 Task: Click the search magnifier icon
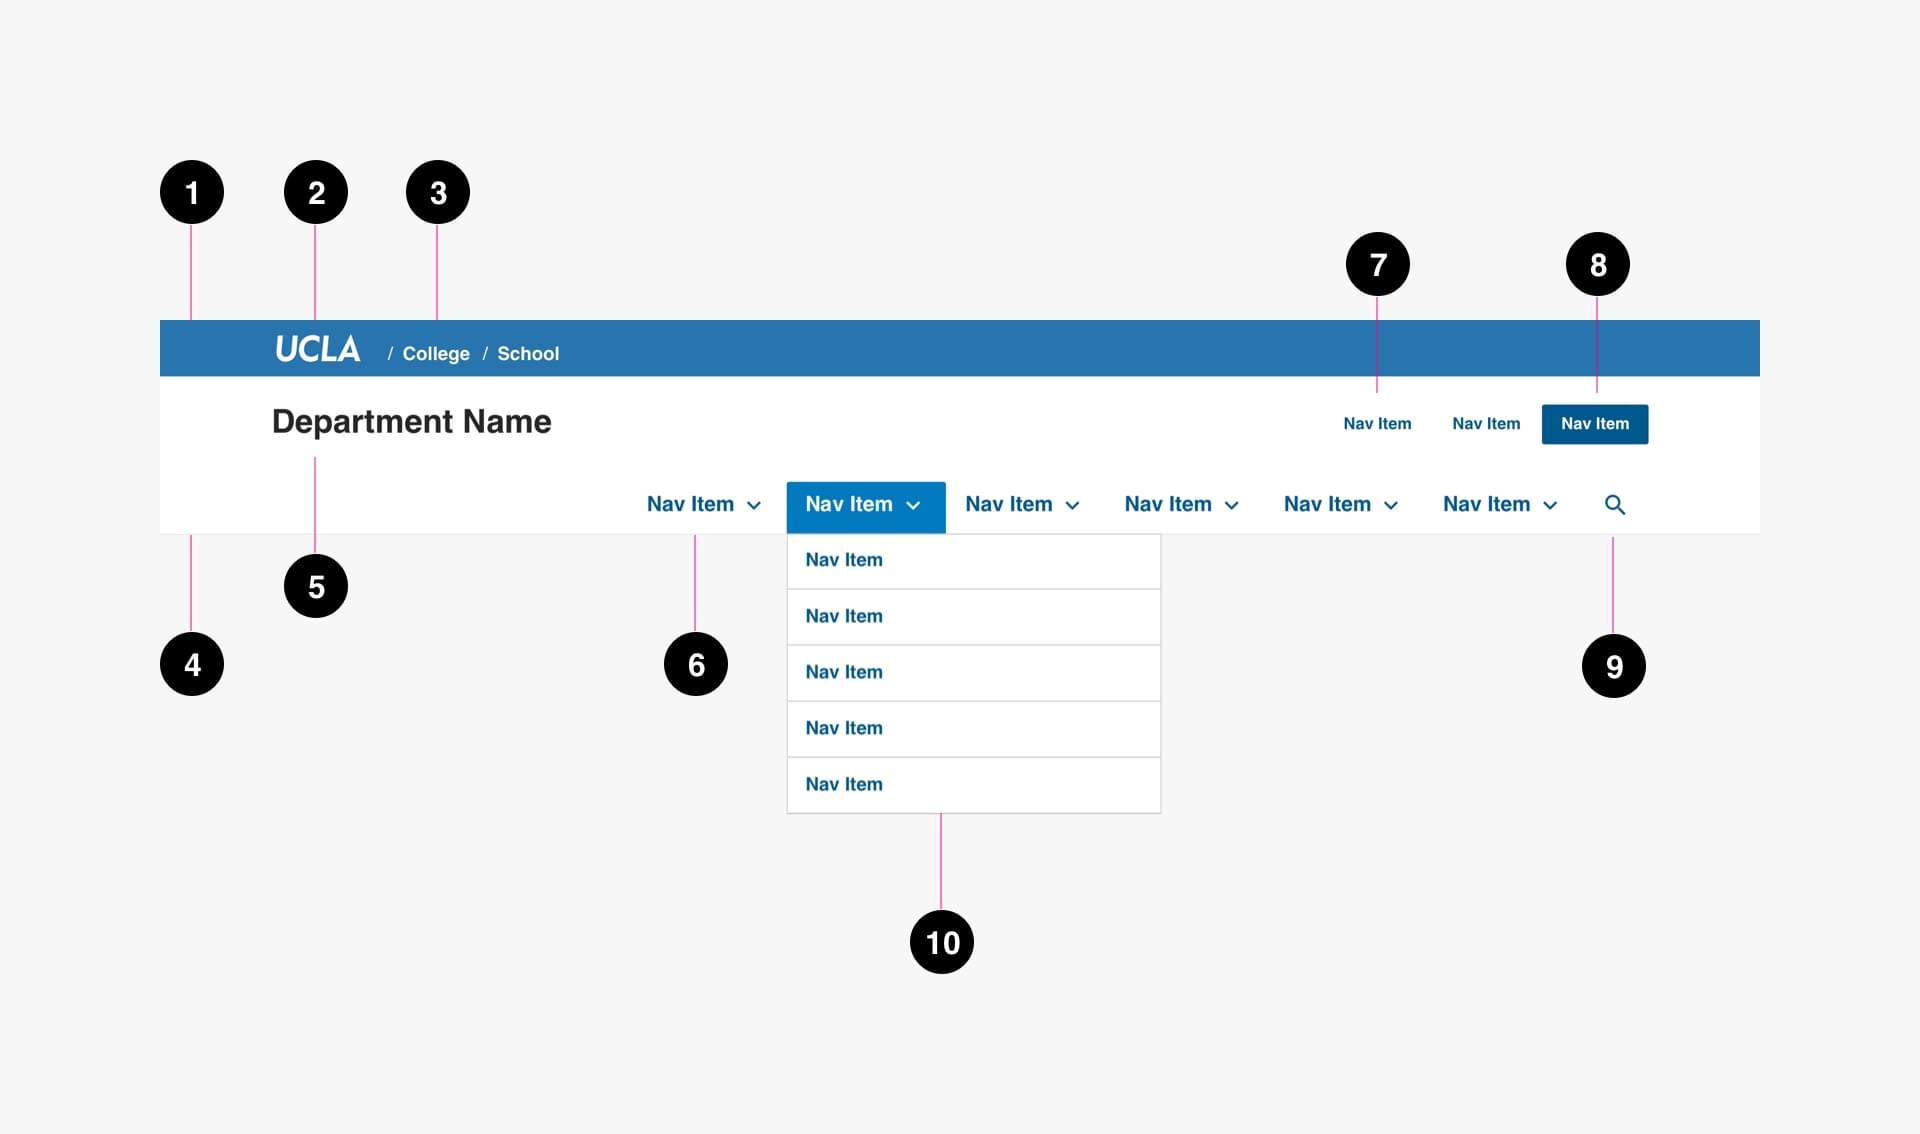click(1614, 505)
